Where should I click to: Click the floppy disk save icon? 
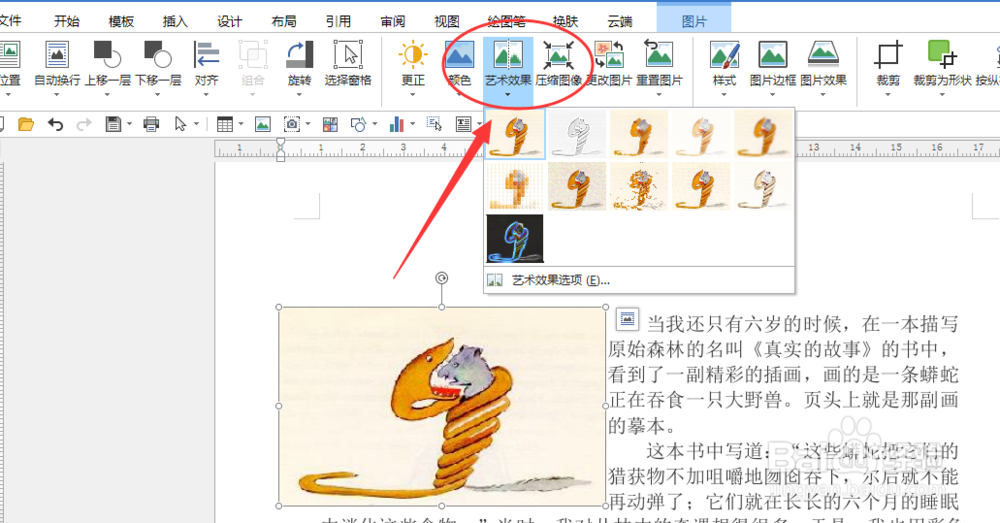[x=113, y=124]
